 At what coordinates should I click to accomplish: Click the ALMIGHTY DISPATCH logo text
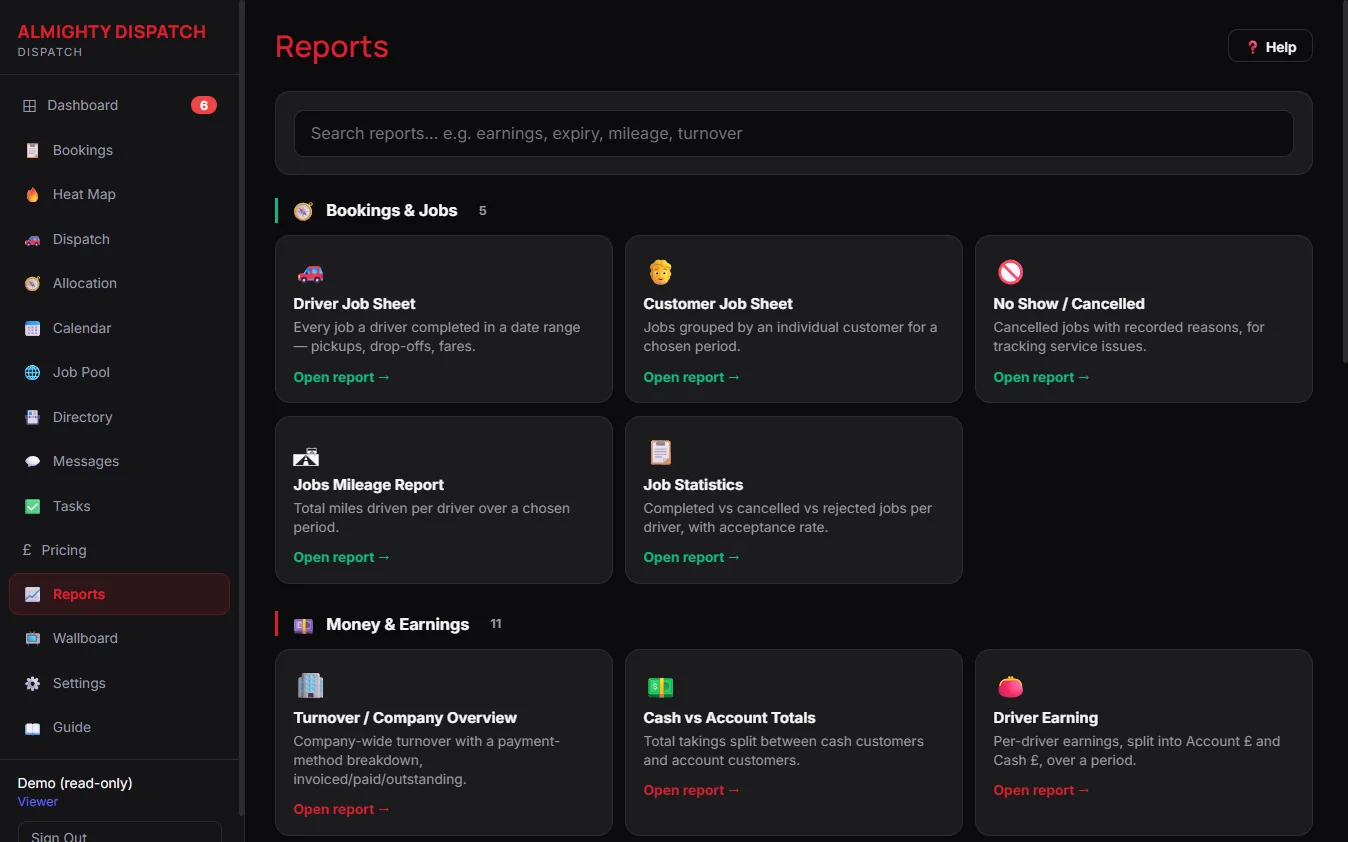coord(112,32)
